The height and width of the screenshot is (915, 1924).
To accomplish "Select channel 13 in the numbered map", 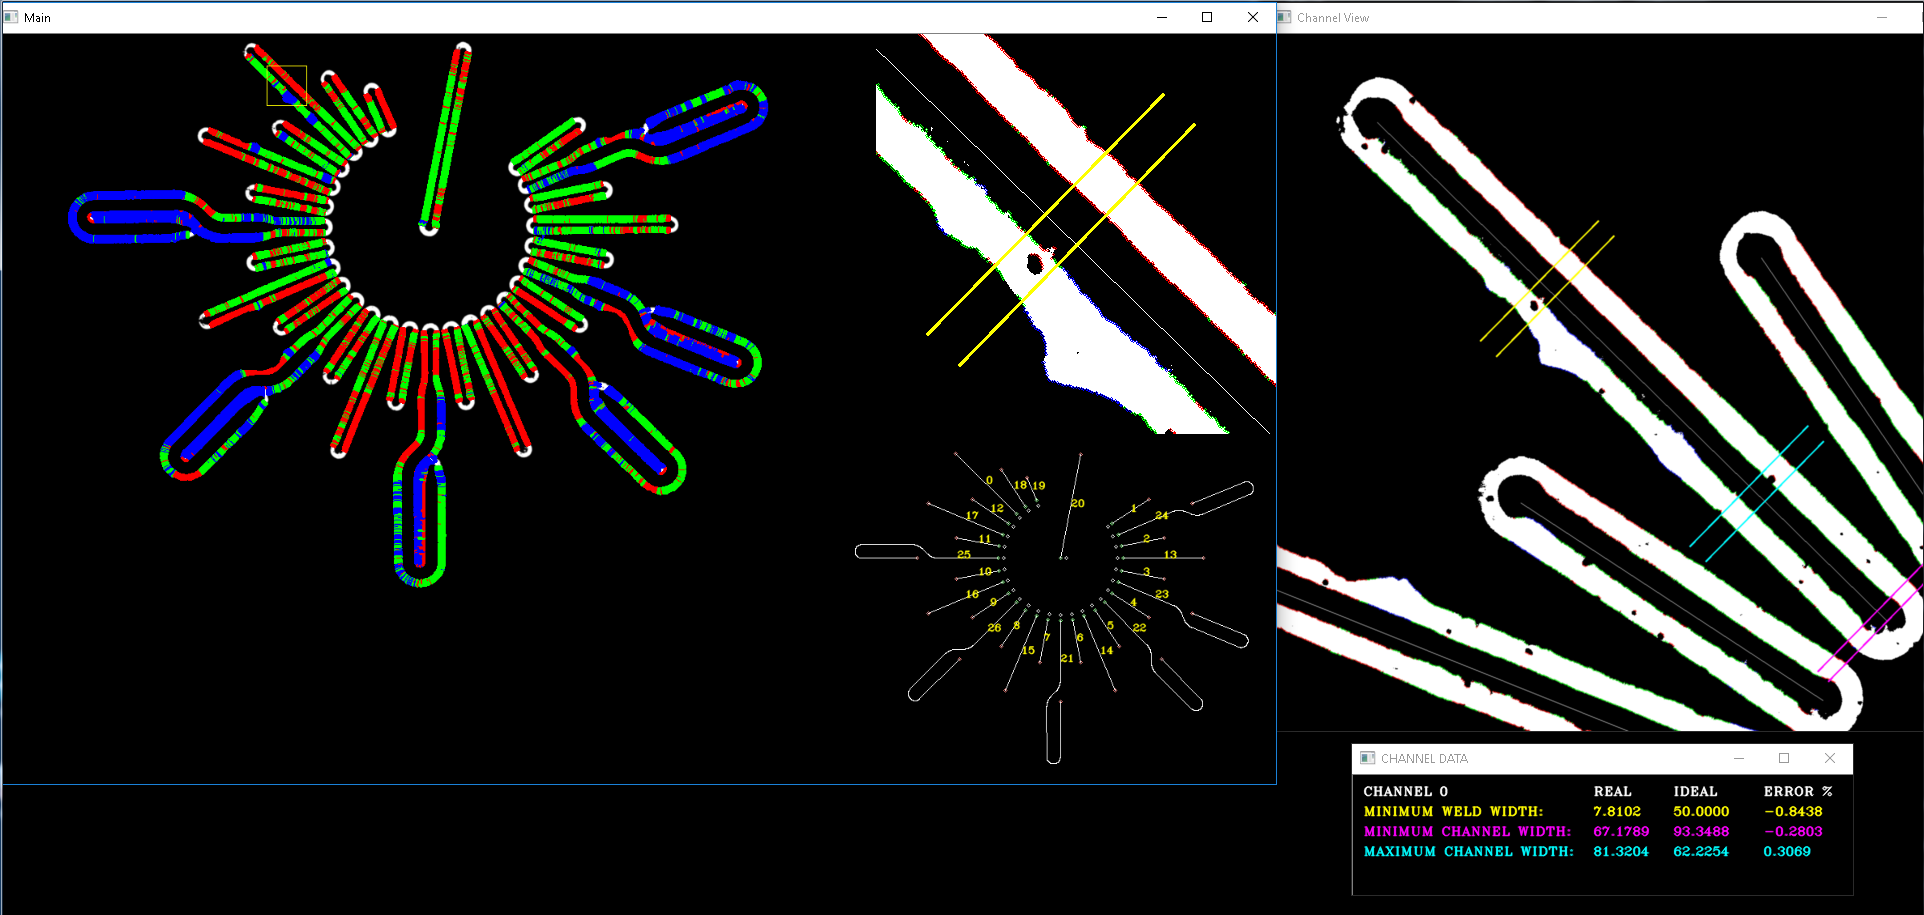I will 1170,554.
